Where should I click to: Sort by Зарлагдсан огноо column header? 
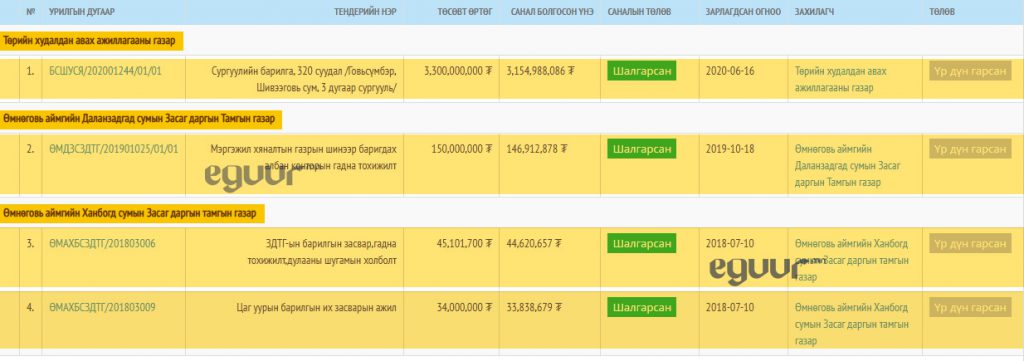click(x=743, y=12)
